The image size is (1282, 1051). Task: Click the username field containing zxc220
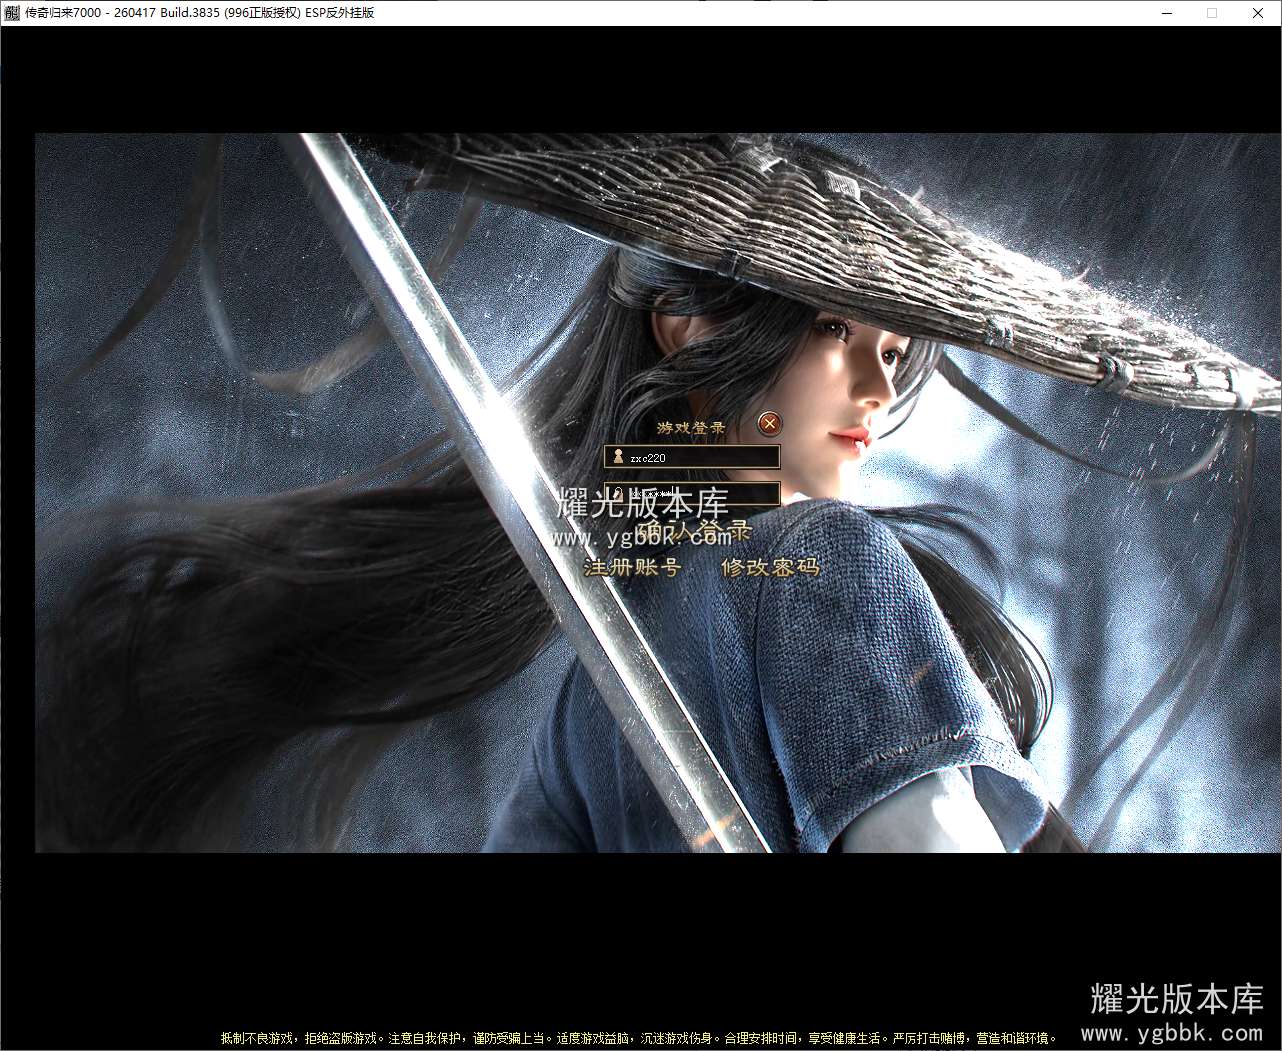[x=692, y=457]
